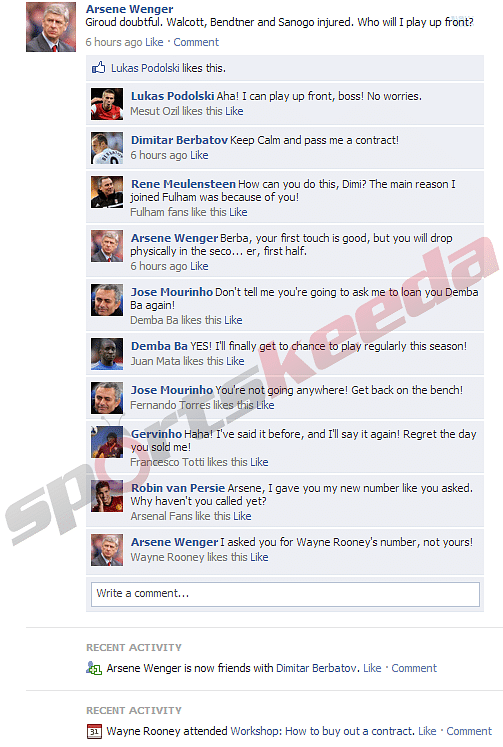503x747 pixels.
Task: Click the thumbs-up icon beside Lukas Podolski likes this
Action: [99, 68]
